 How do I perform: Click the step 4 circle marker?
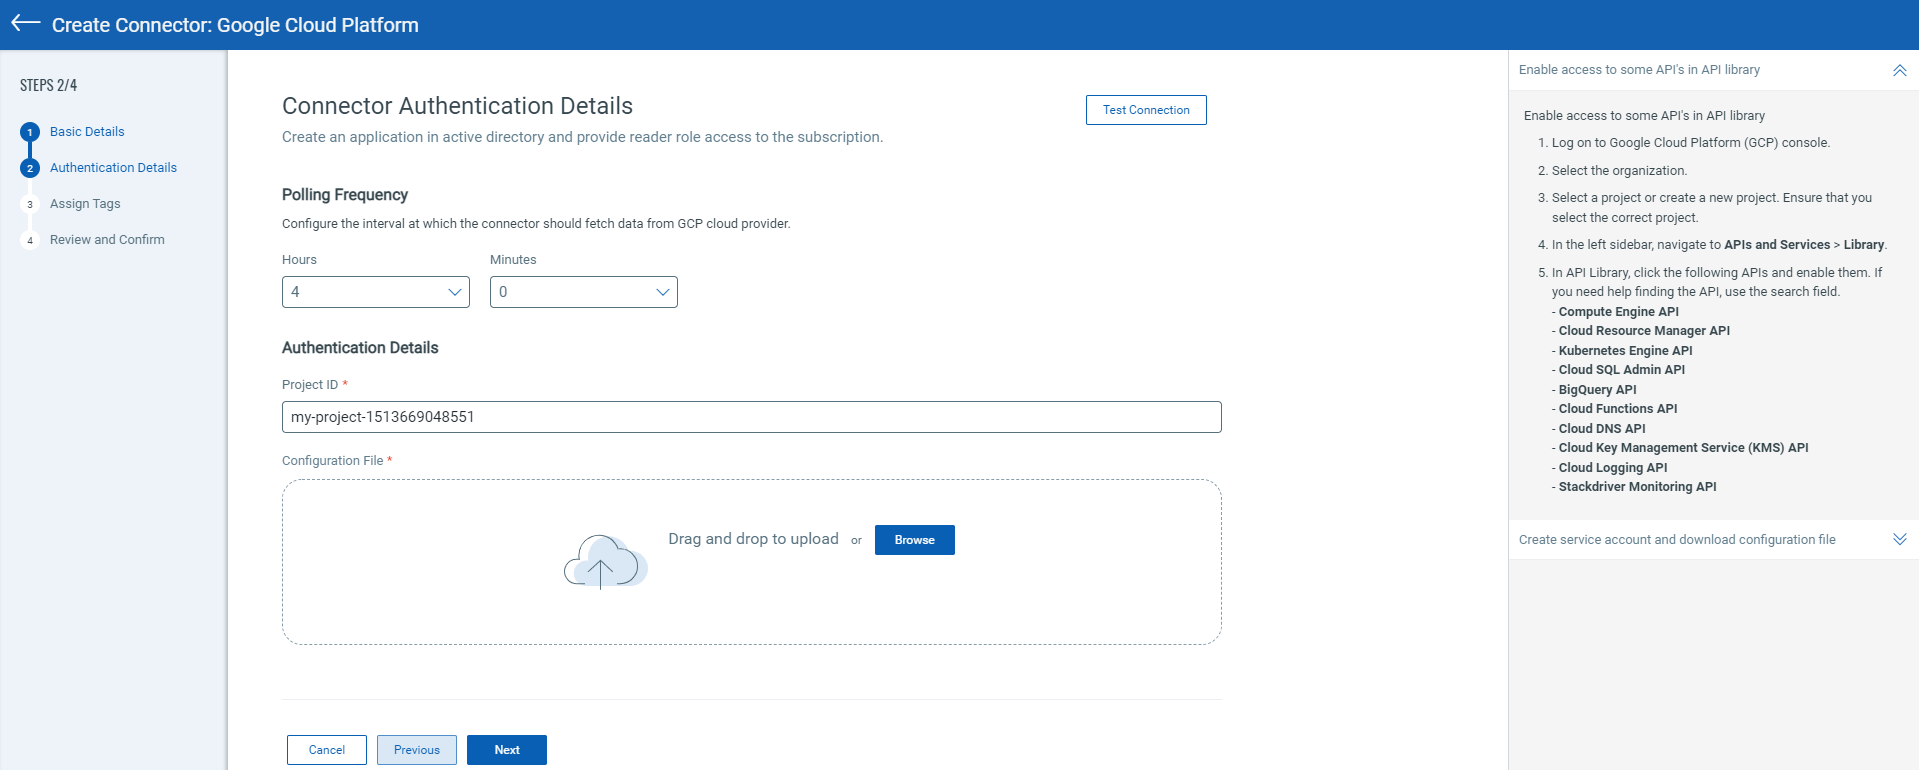coord(30,240)
